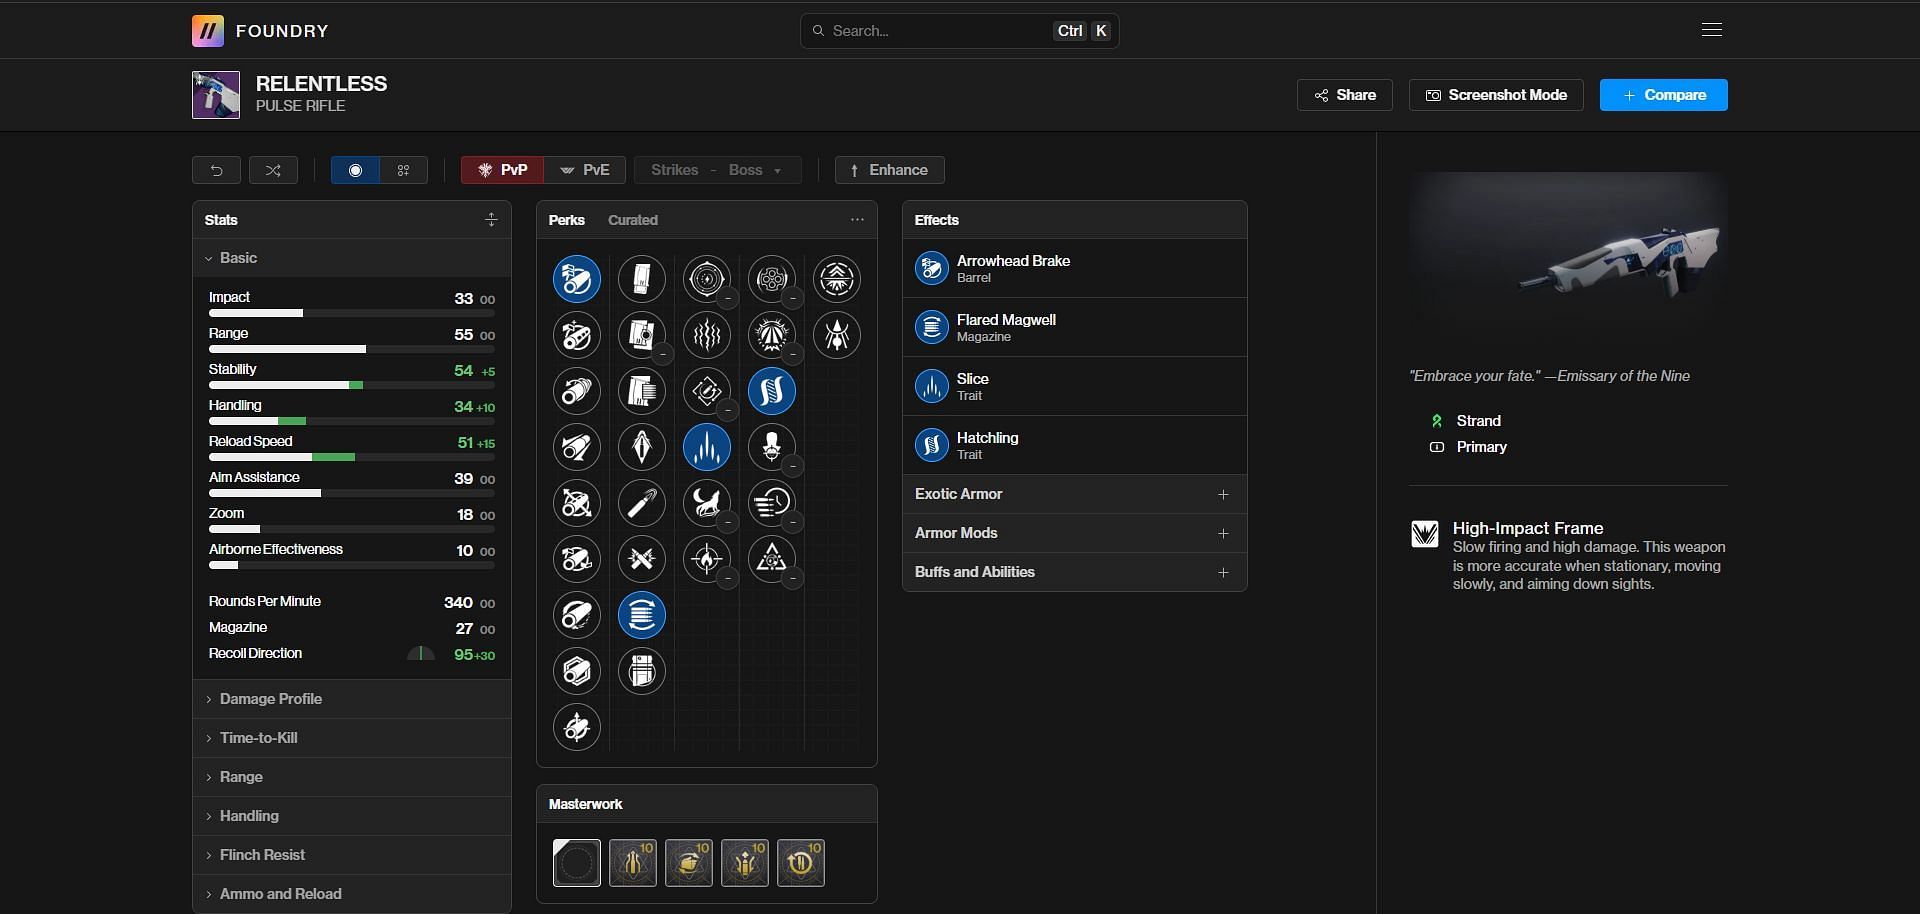Select the Armor-Piercing Rounds pointed bullet perk
The width and height of the screenshot is (1920, 914).
pyautogui.click(x=642, y=447)
